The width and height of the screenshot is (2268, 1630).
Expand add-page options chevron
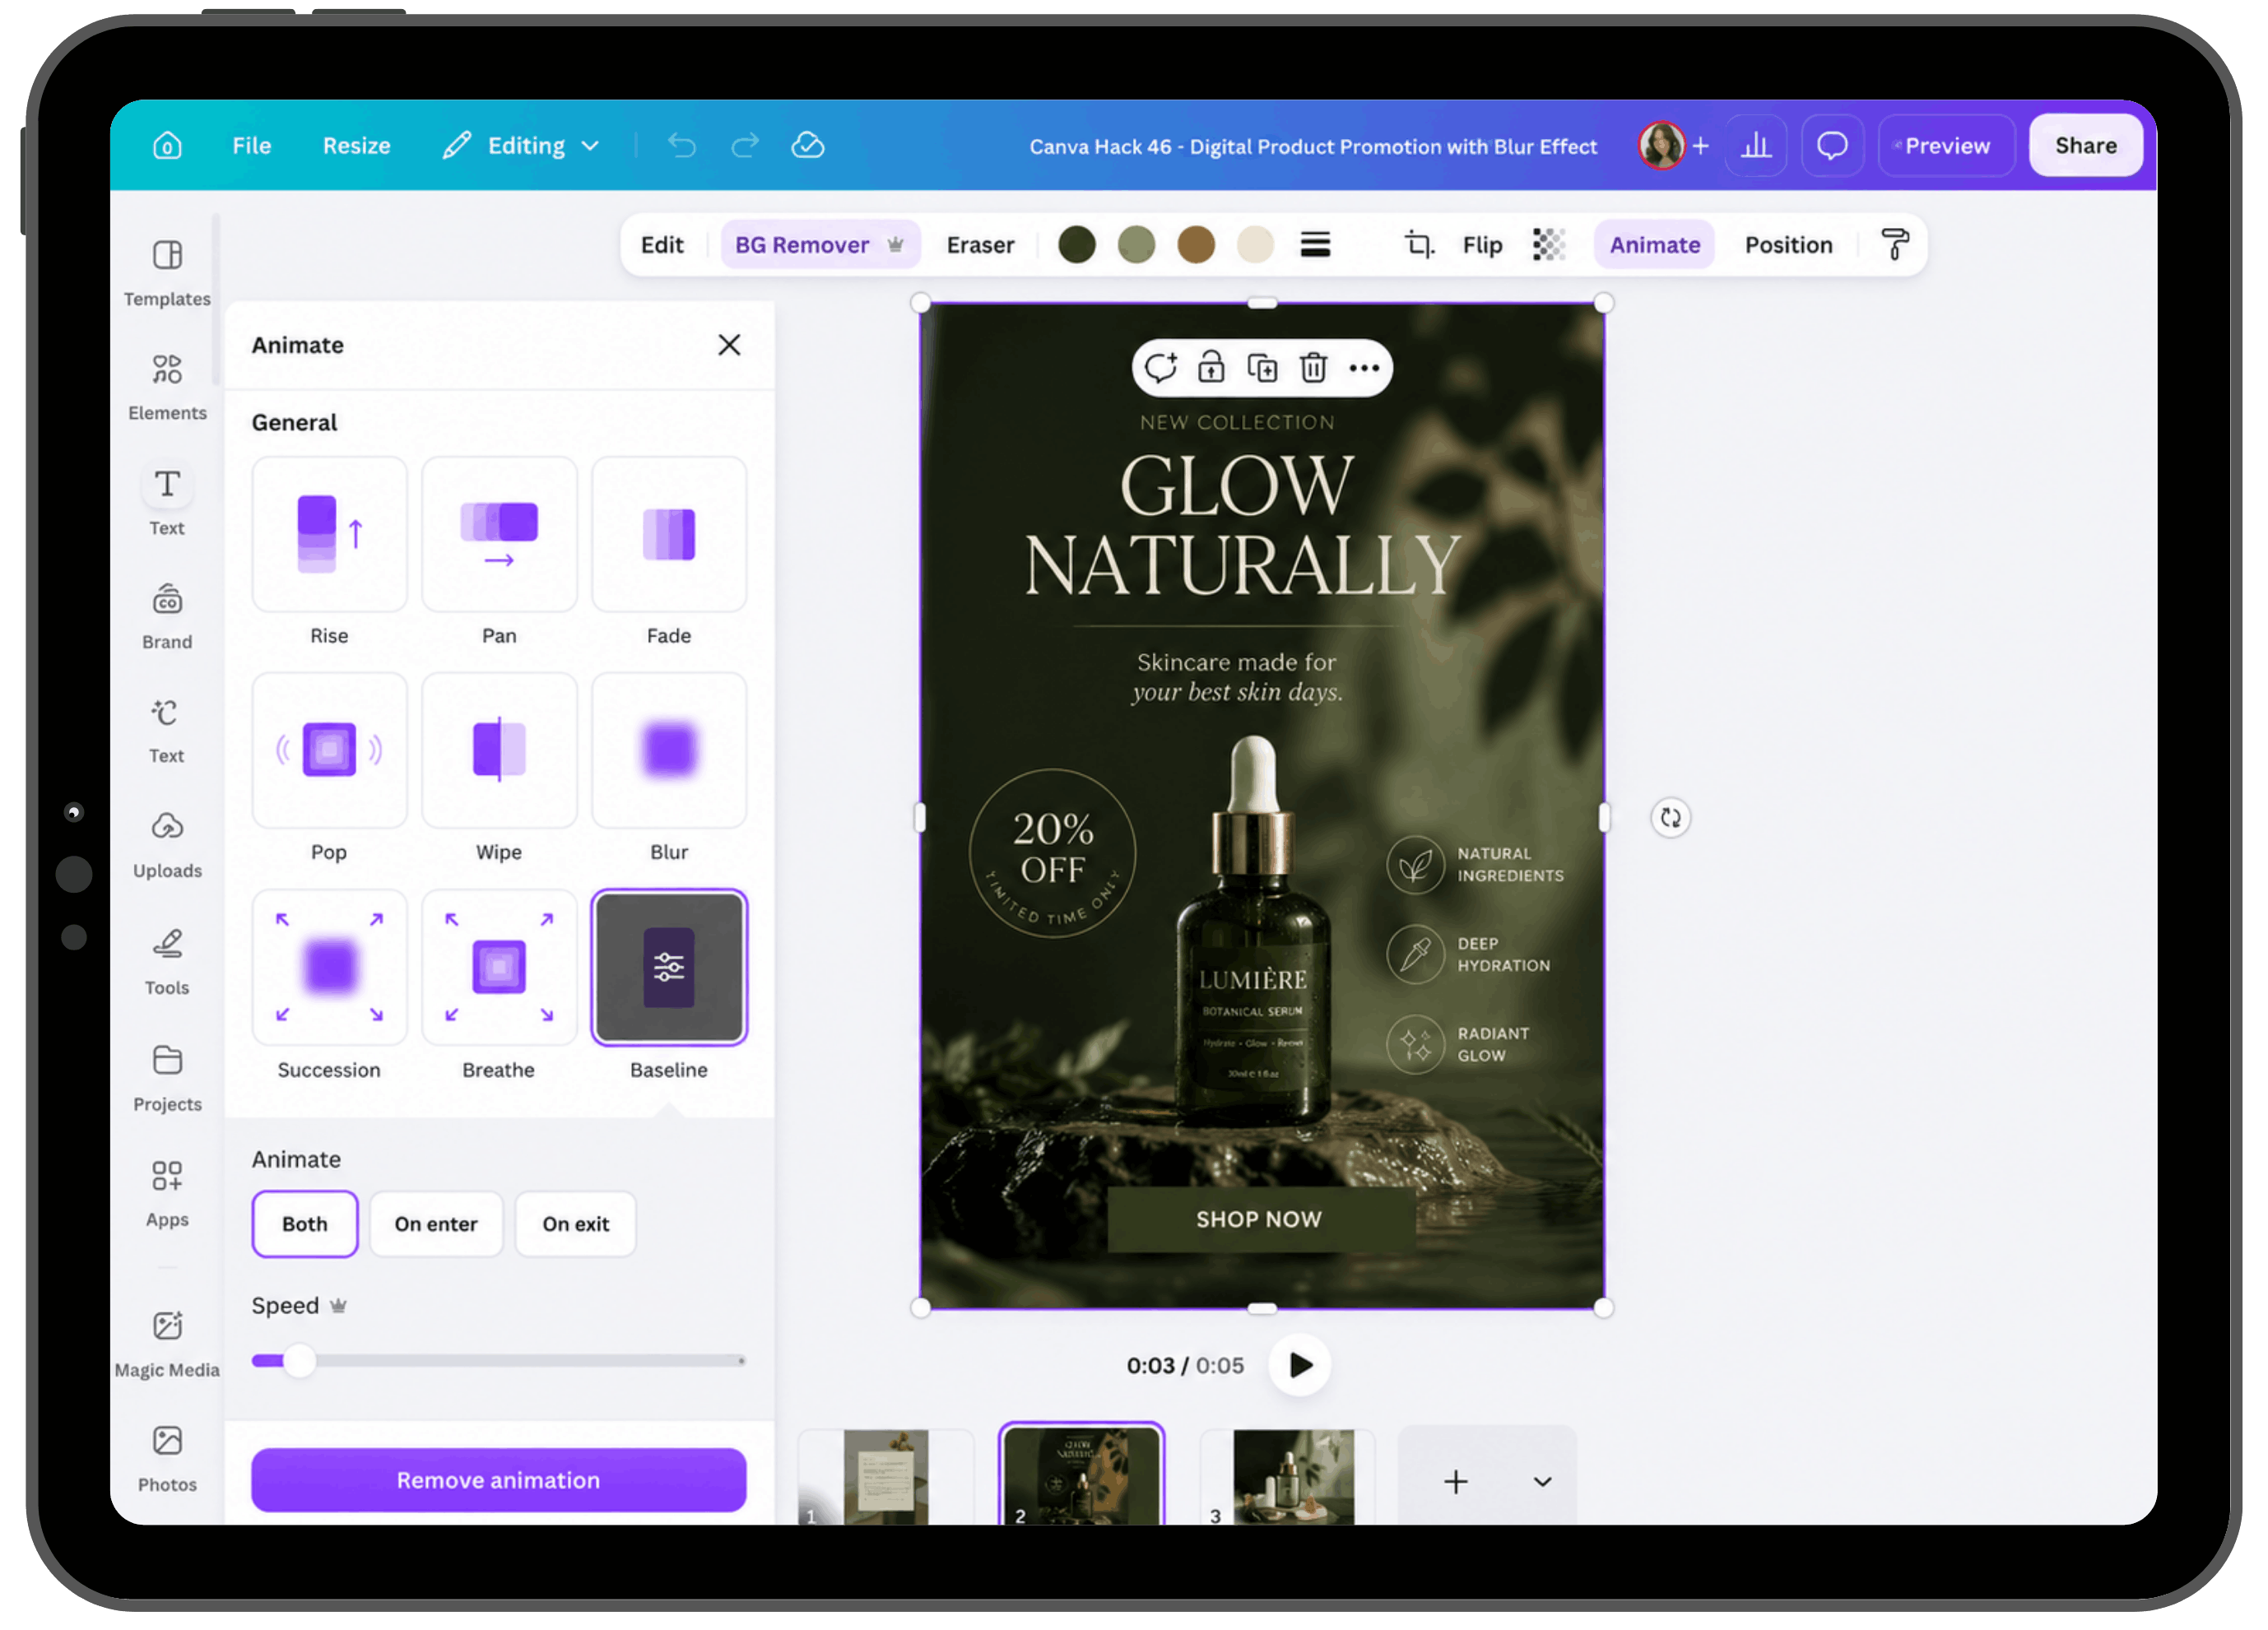point(1542,1482)
